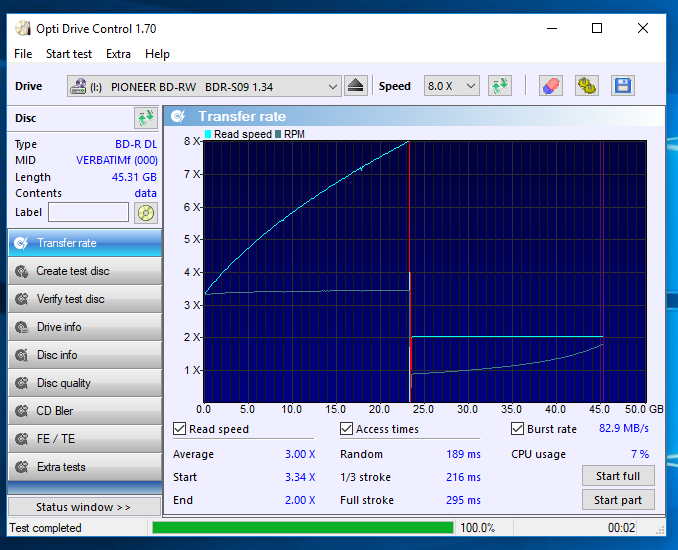678x550 pixels.
Task: Click the teal RPM legend swatch
Action: coord(278,134)
